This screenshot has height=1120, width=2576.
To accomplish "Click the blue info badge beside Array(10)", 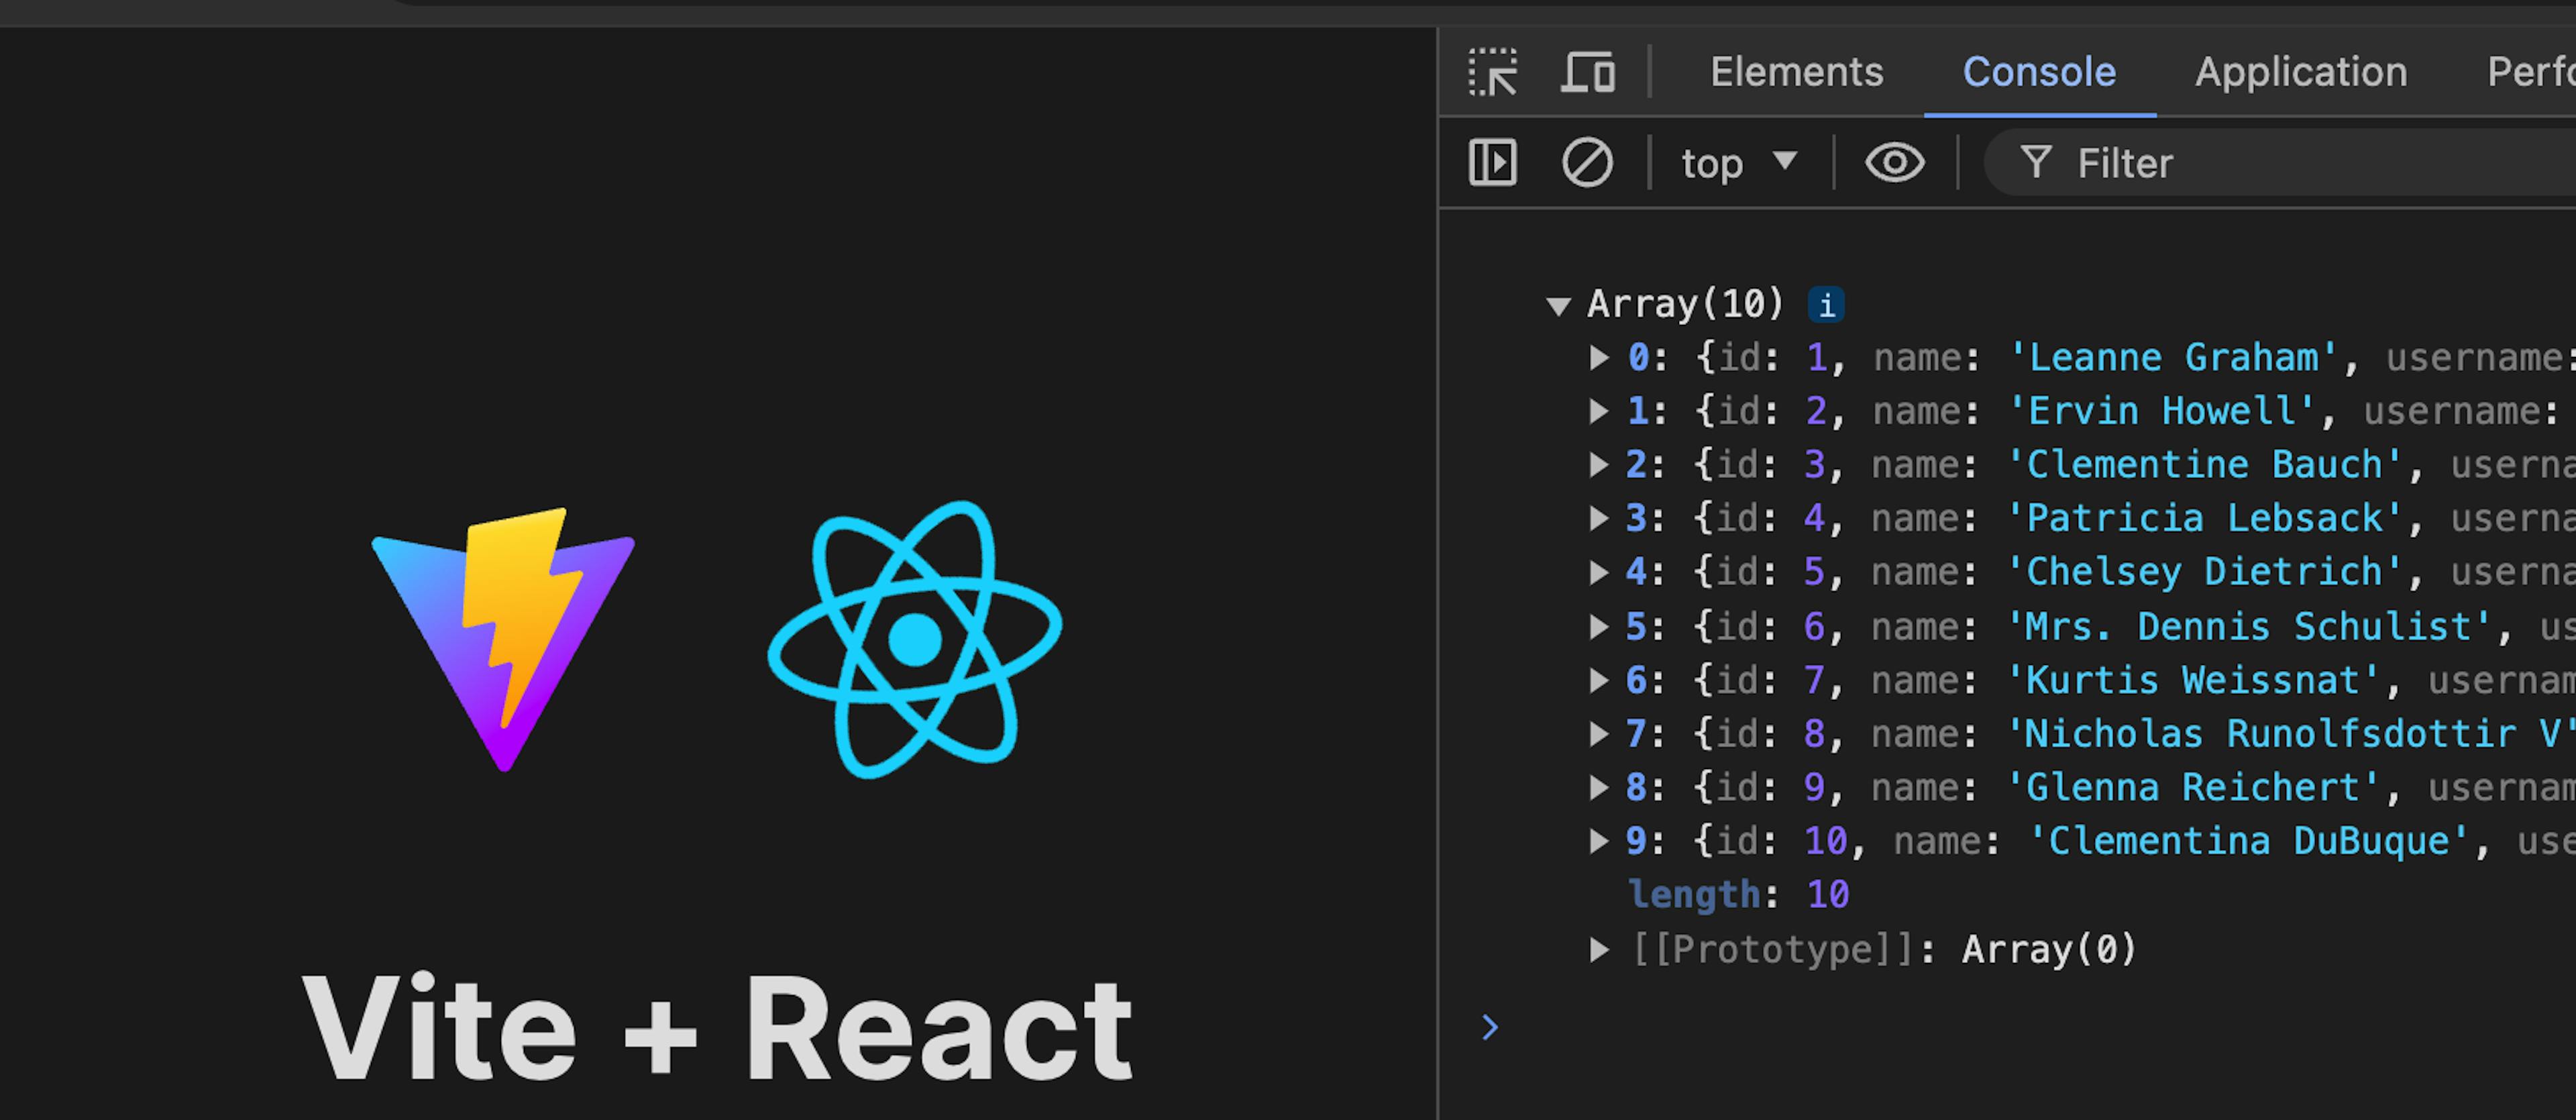I will [1826, 304].
